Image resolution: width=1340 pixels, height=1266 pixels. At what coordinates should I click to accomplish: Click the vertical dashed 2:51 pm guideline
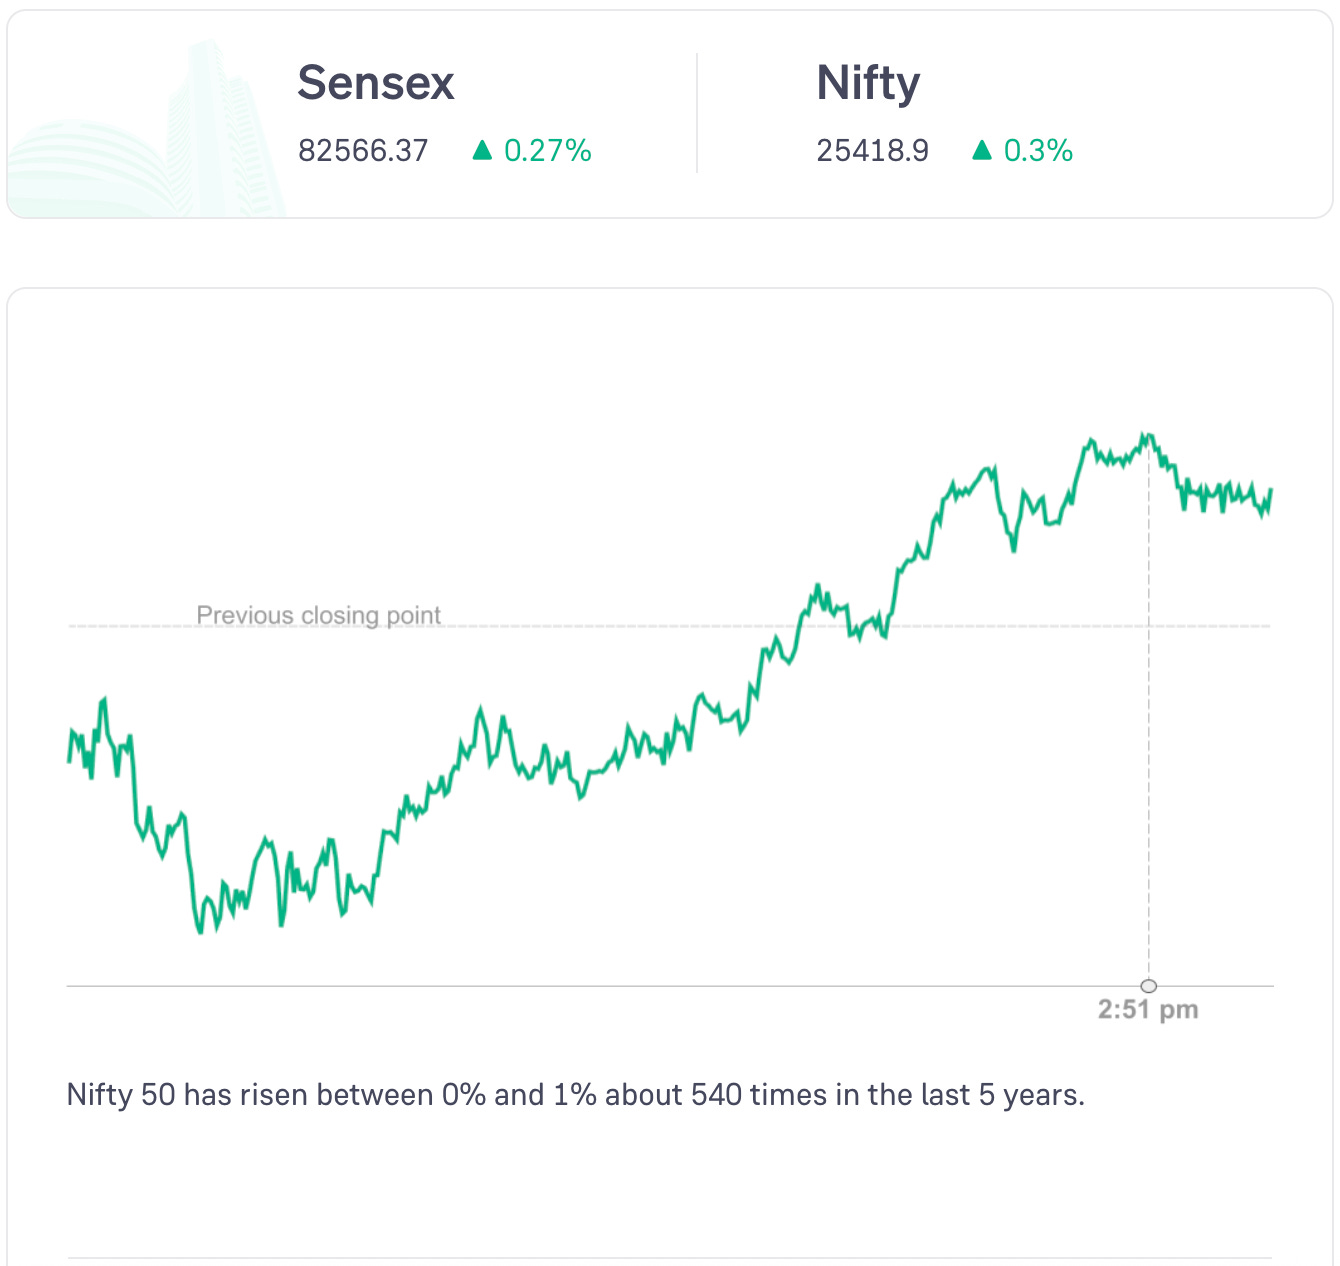coord(1149,800)
